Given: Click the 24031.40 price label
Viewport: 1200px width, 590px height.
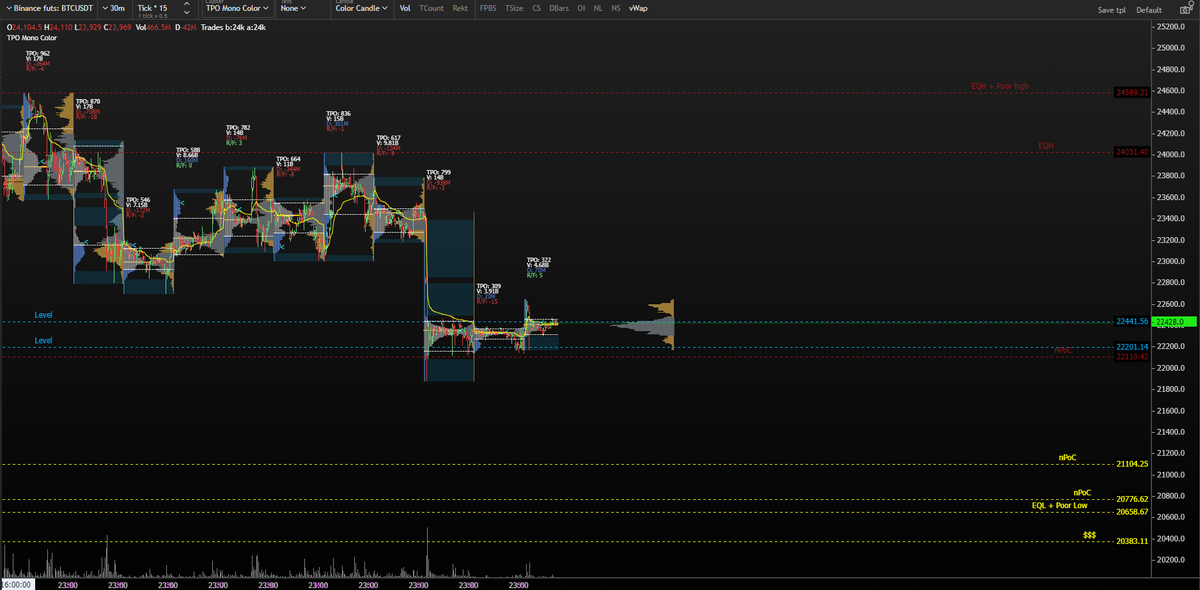Looking at the screenshot, I should [x=1131, y=152].
